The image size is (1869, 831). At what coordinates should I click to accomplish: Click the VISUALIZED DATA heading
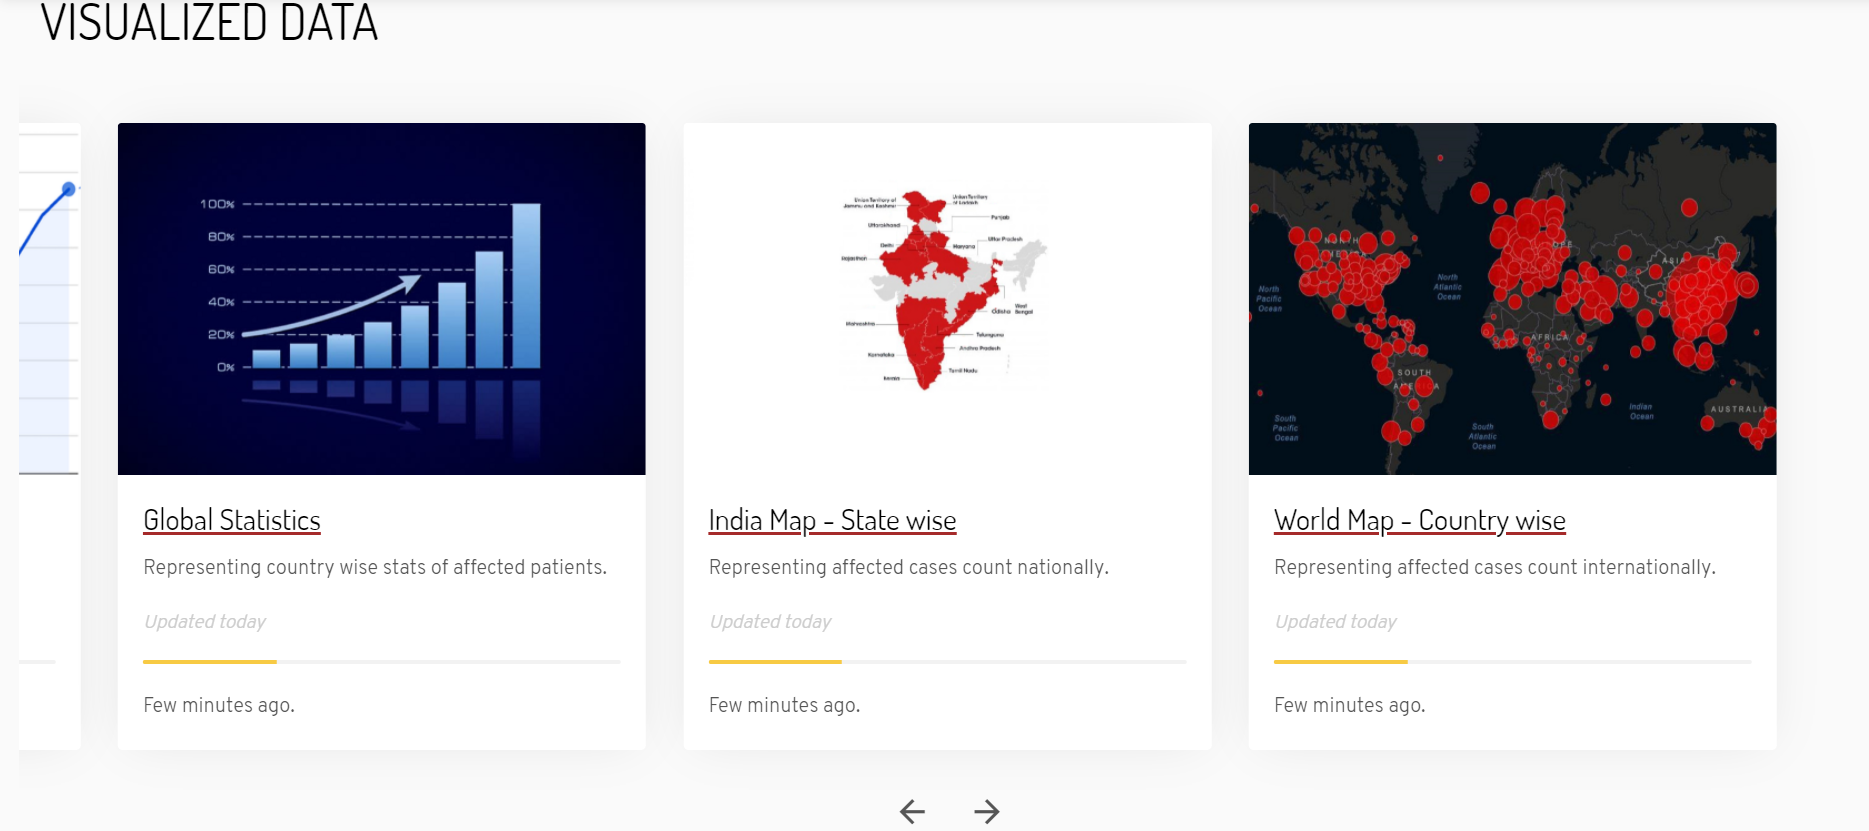click(x=209, y=23)
